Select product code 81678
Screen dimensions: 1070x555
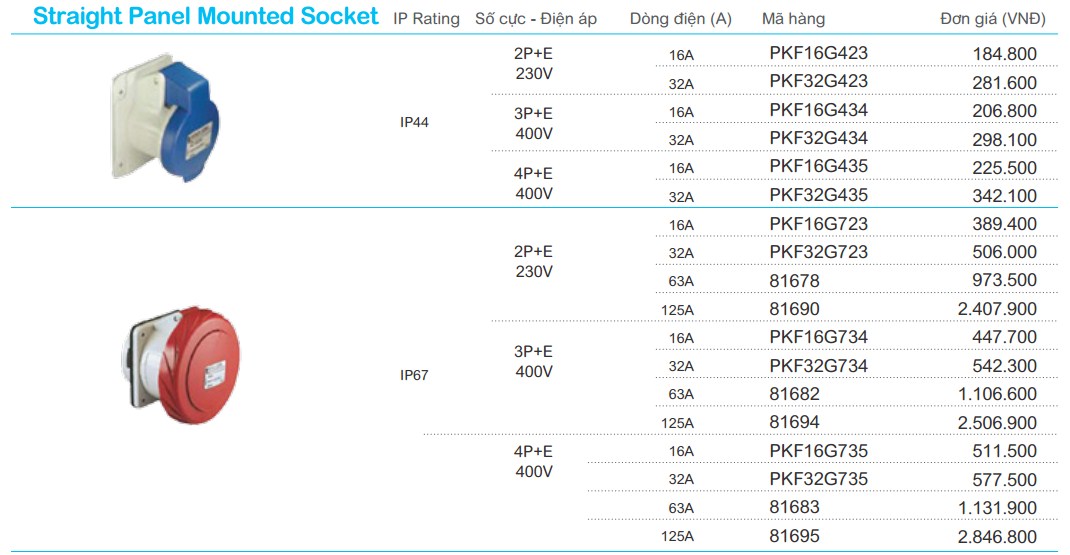[x=794, y=281]
